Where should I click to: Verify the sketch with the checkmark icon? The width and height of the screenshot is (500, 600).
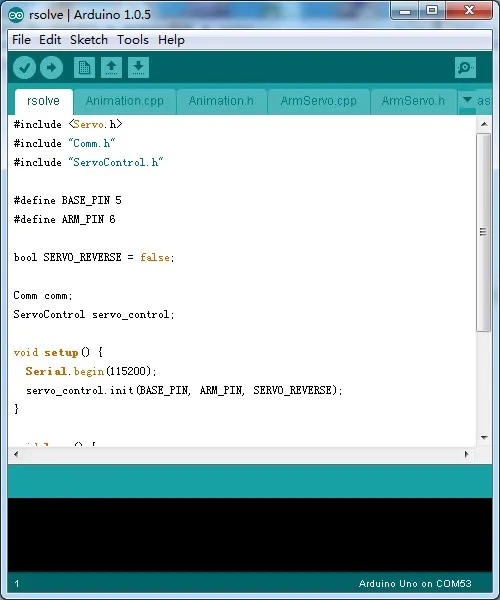click(24, 68)
